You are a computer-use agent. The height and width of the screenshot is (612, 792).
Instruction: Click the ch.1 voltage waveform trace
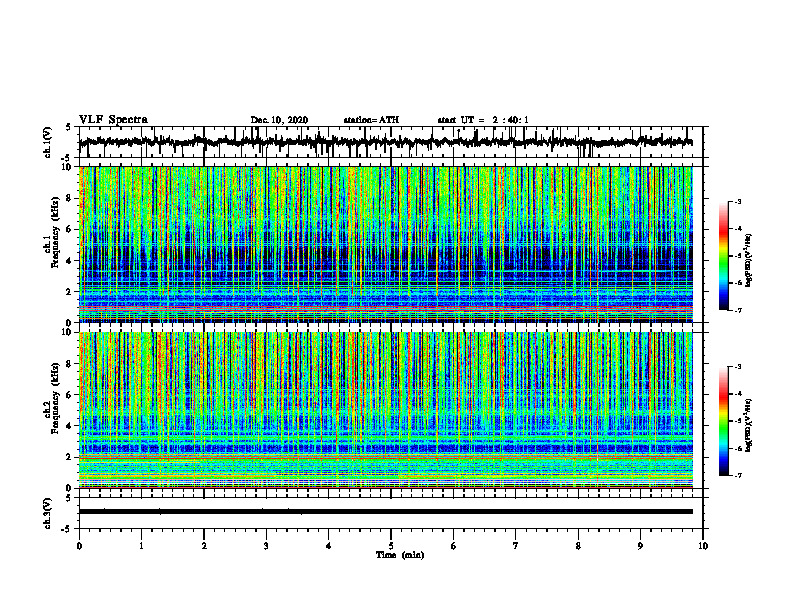(386, 142)
